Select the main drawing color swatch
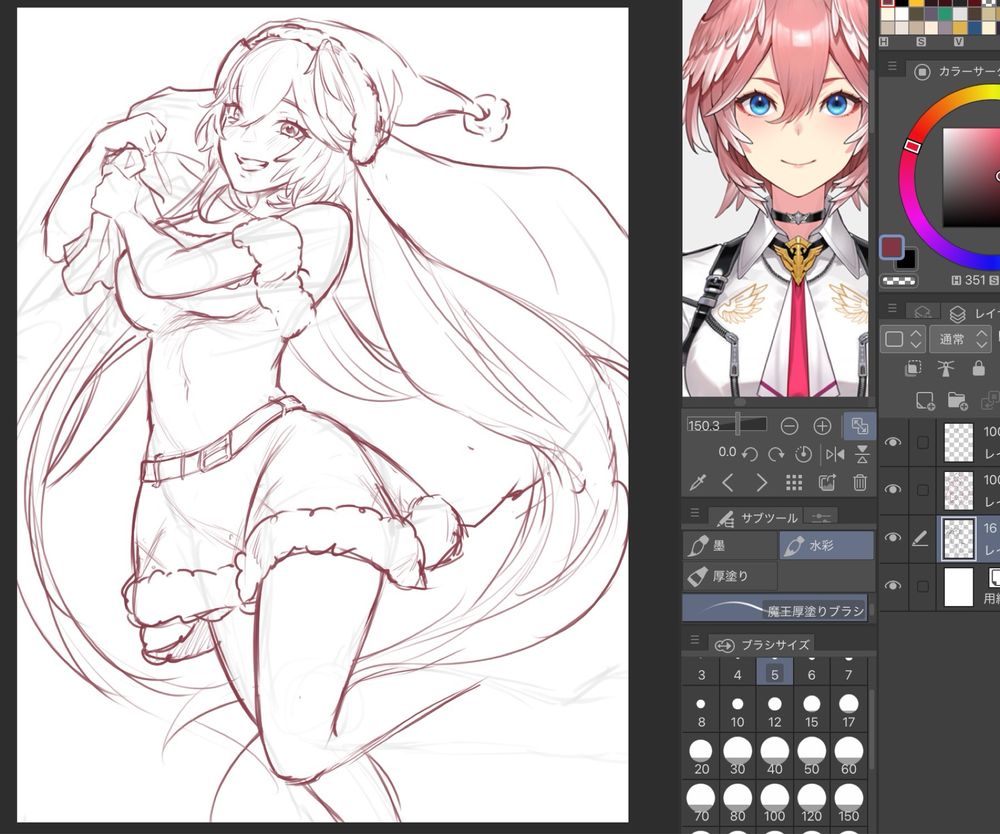The width and height of the screenshot is (1000, 834). pos(892,247)
